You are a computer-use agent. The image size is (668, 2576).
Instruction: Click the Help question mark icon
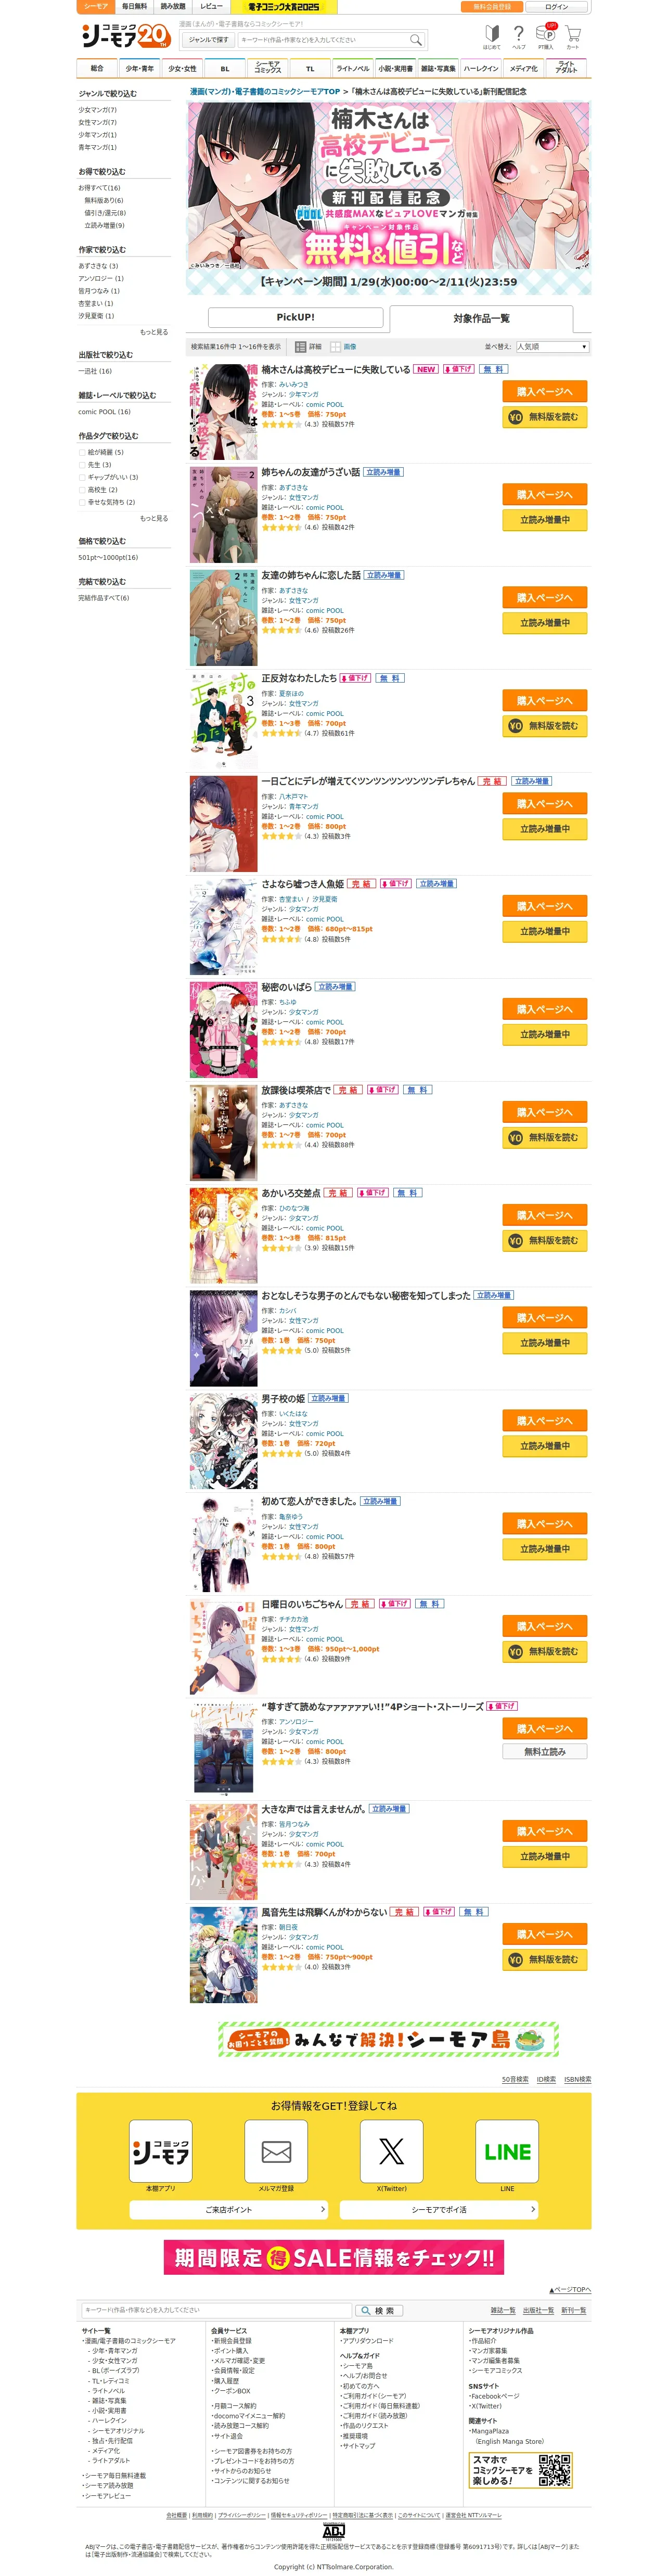click(x=518, y=35)
